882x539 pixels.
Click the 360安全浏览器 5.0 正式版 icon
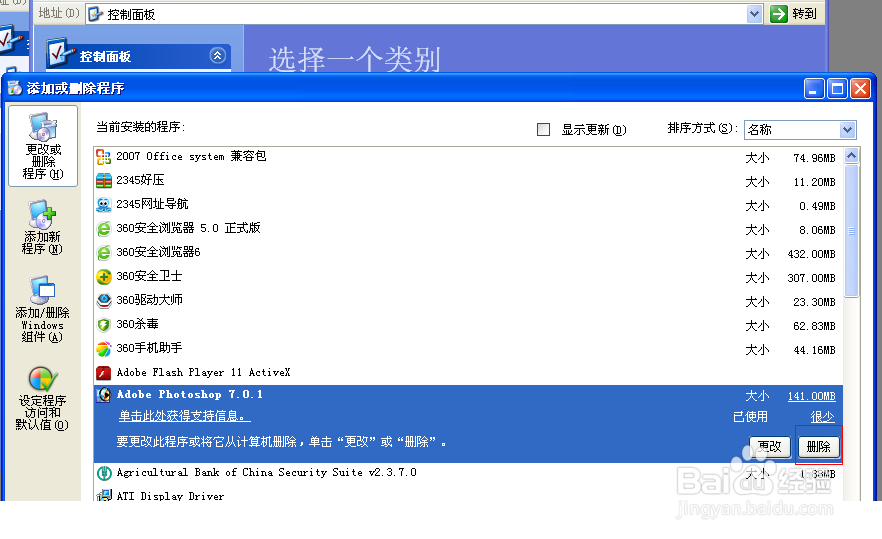104,229
